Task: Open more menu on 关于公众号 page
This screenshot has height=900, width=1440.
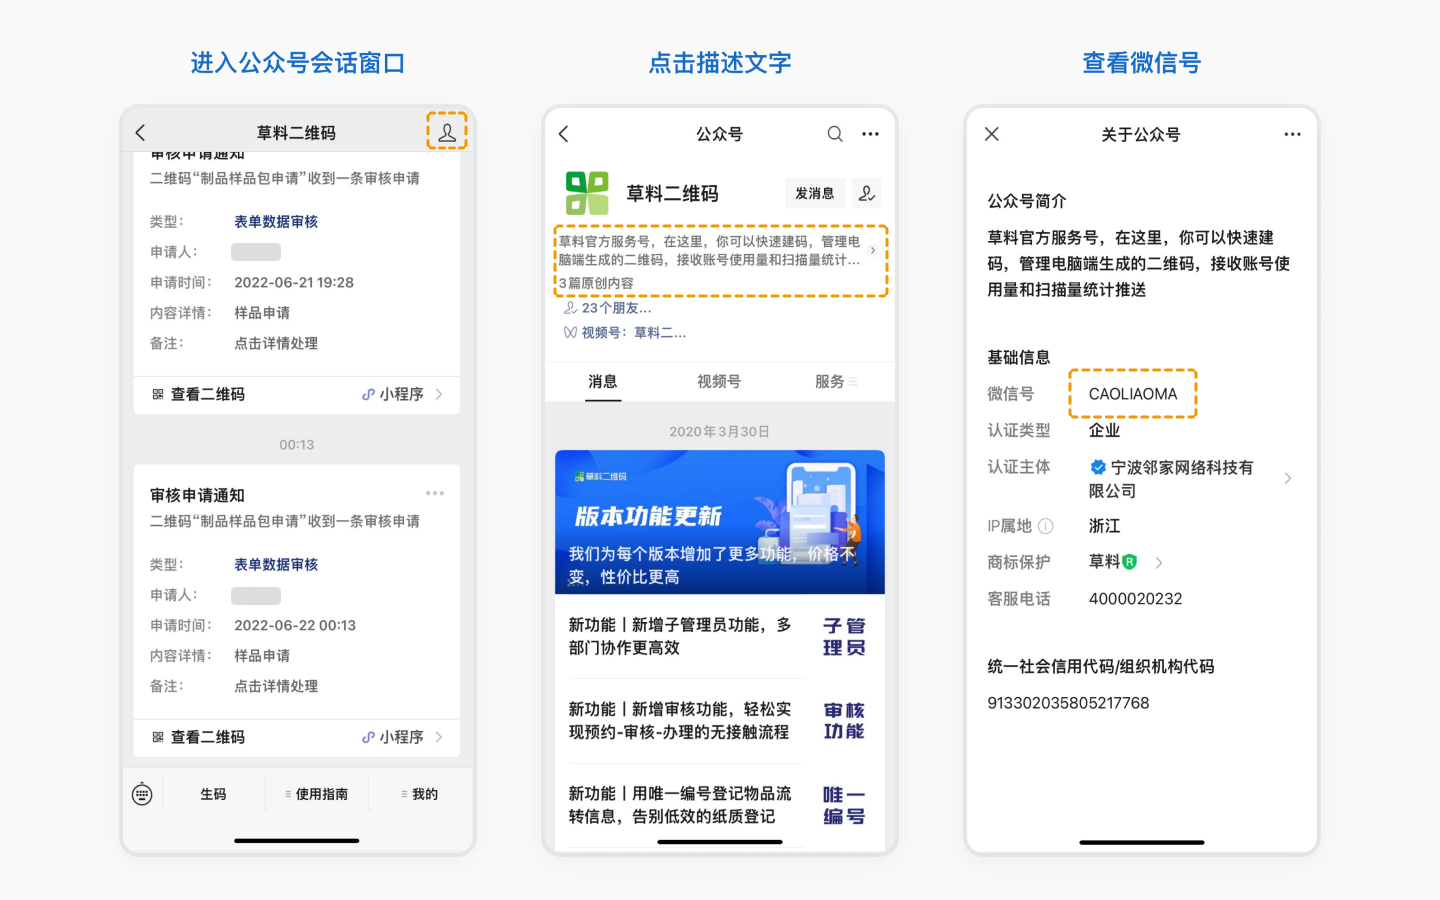Action: tap(1293, 134)
